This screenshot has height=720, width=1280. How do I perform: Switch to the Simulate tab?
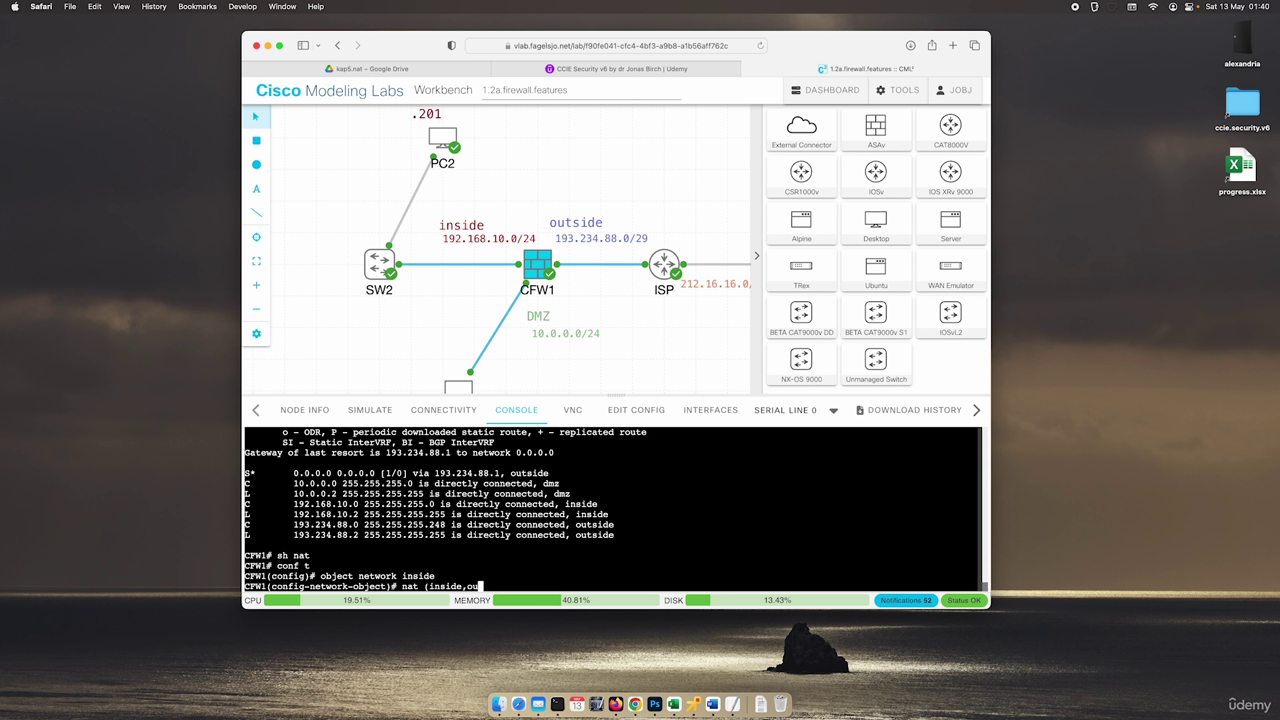370,410
